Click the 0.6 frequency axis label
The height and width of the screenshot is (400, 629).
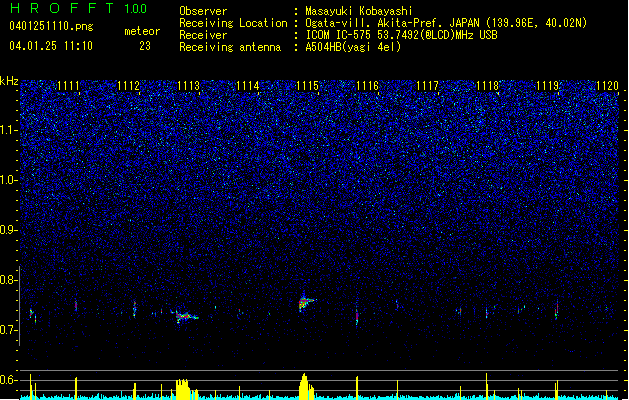click(8, 380)
